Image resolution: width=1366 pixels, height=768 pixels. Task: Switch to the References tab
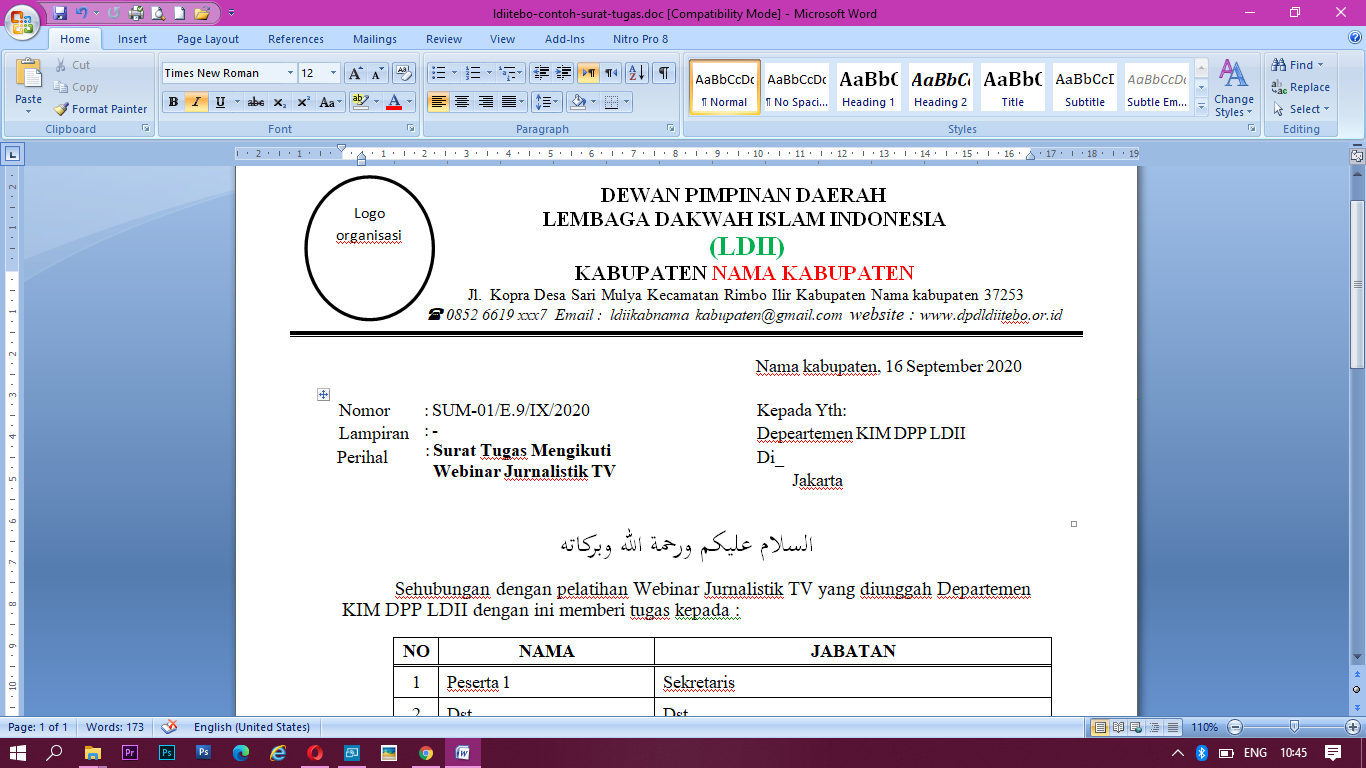(296, 39)
